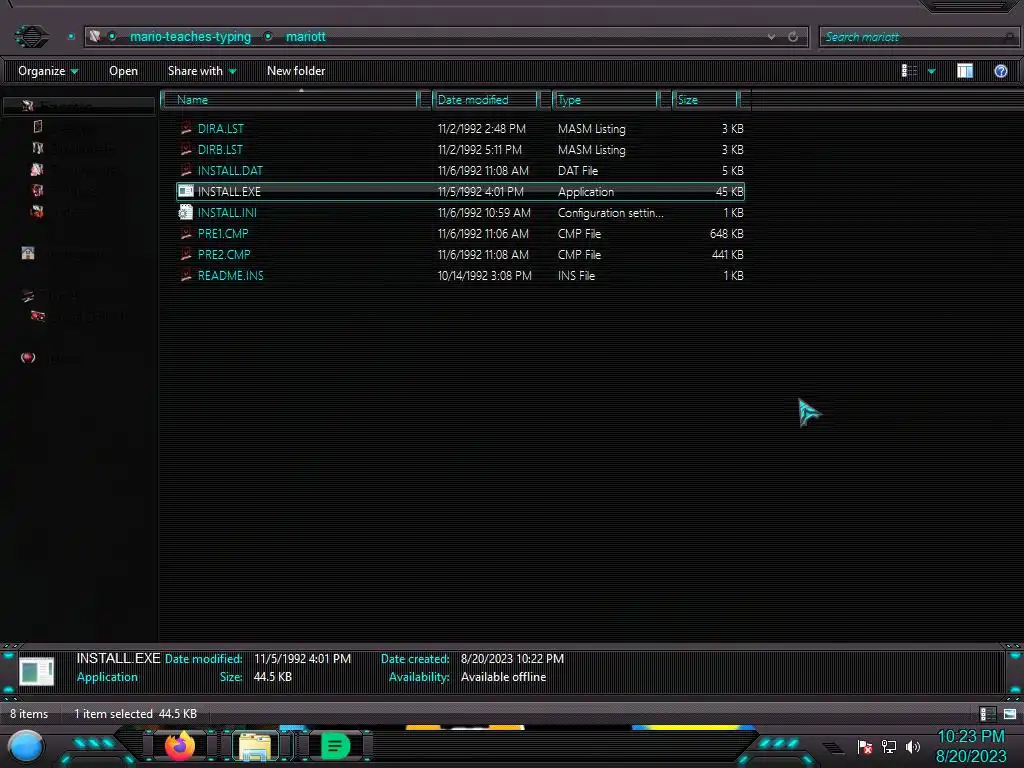Screen dimensions: 1024x768
Task: Select the file name INSTALL.INI
Action: (227, 212)
